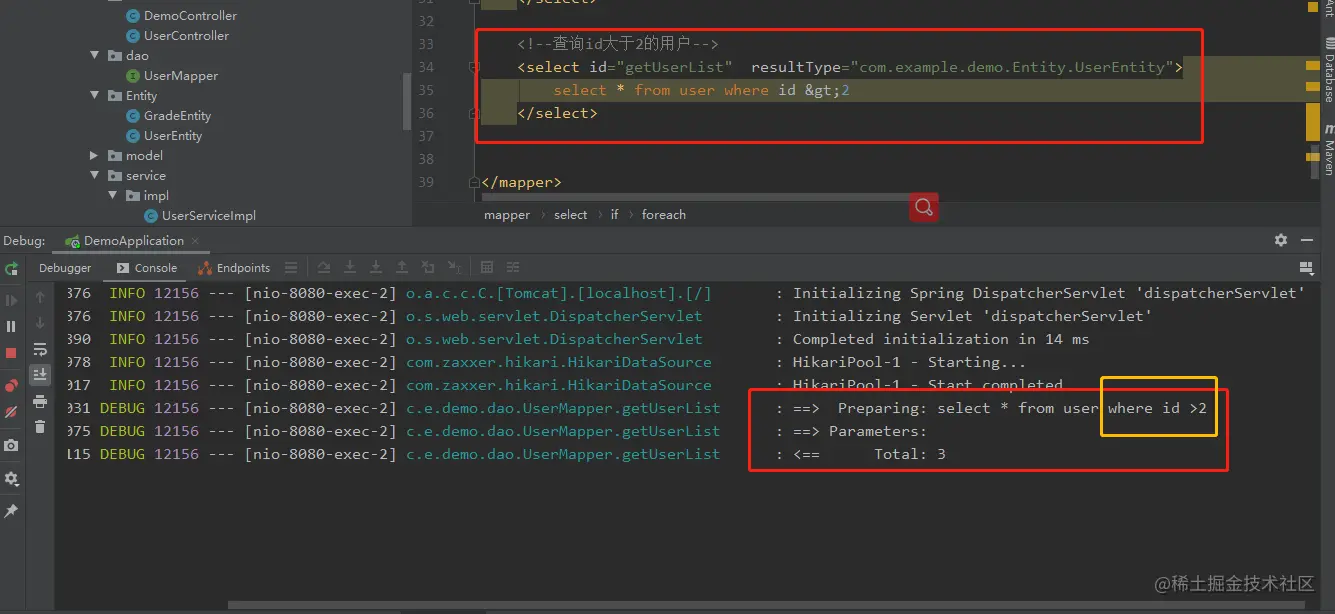This screenshot has width=1335, height=614.
Task: Toggle soft-wrap in console
Action: (40, 349)
